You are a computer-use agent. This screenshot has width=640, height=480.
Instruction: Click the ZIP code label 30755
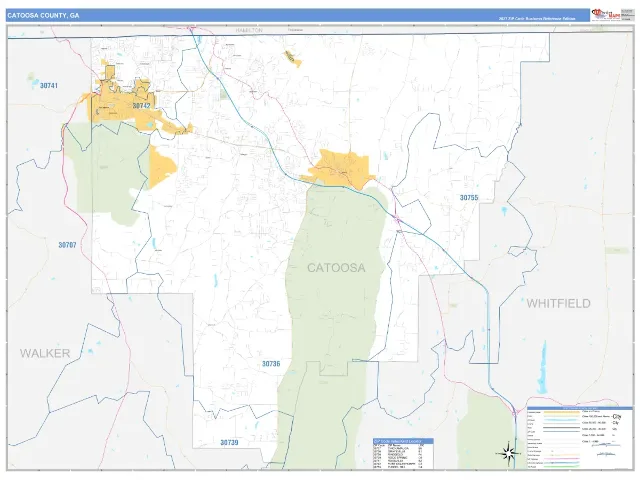(x=469, y=198)
